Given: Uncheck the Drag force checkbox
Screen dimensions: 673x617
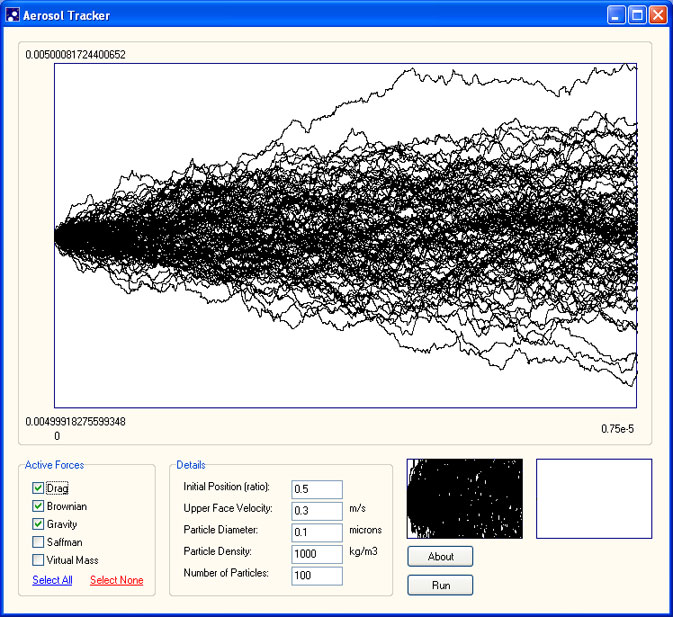Looking at the screenshot, I should [x=38, y=488].
